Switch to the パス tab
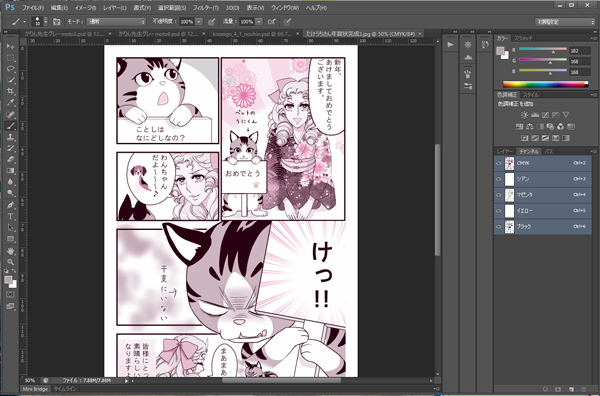 [x=549, y=152]
